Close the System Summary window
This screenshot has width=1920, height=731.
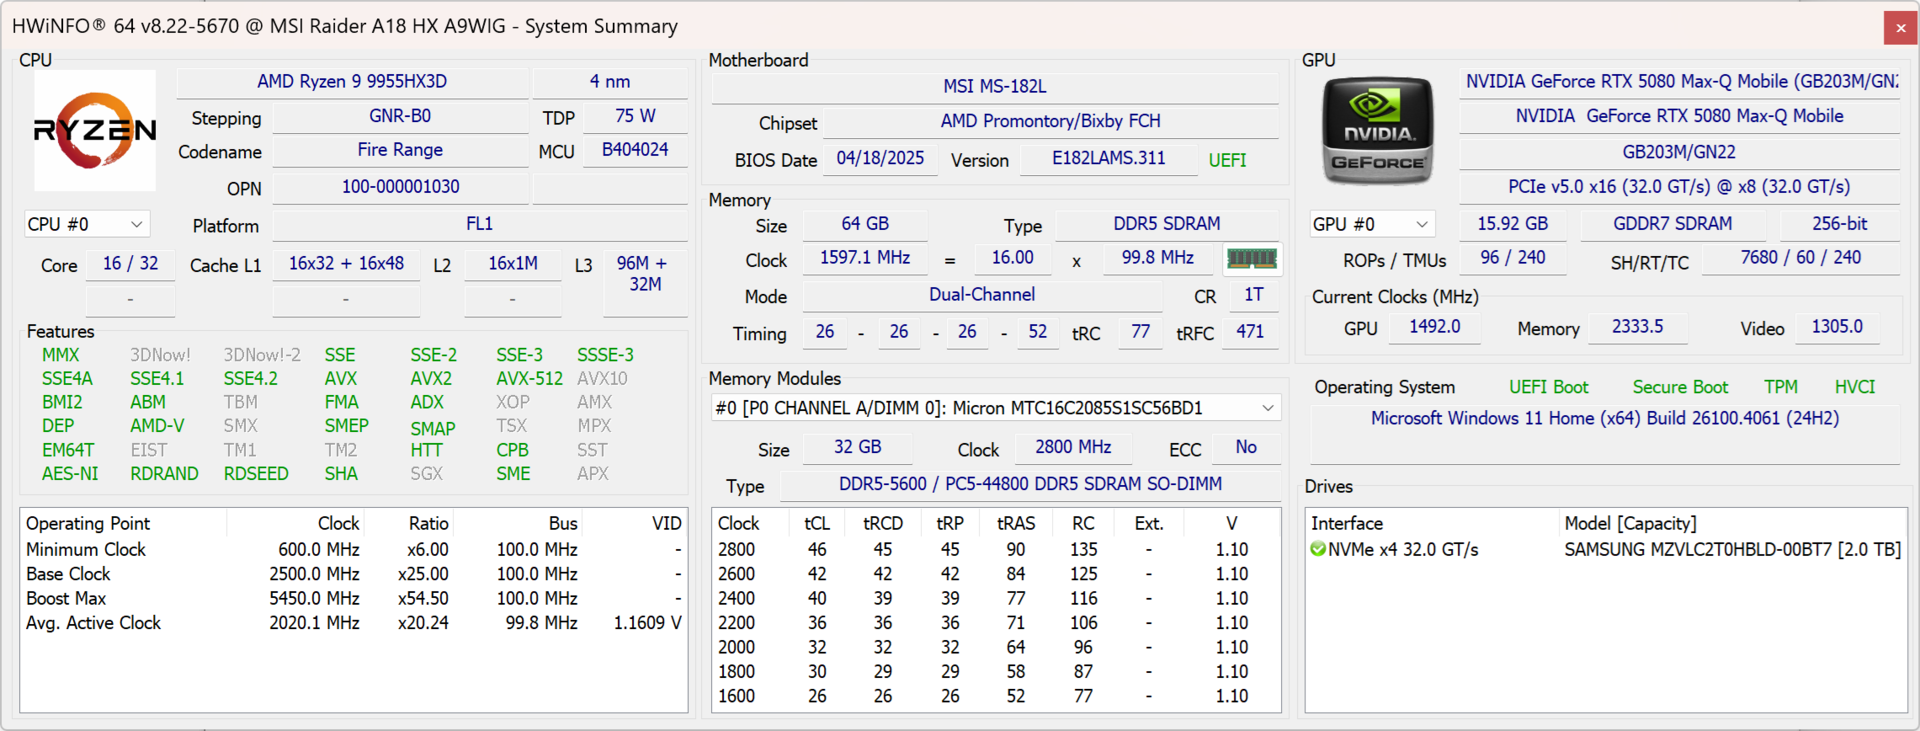tap(1900, 27)
